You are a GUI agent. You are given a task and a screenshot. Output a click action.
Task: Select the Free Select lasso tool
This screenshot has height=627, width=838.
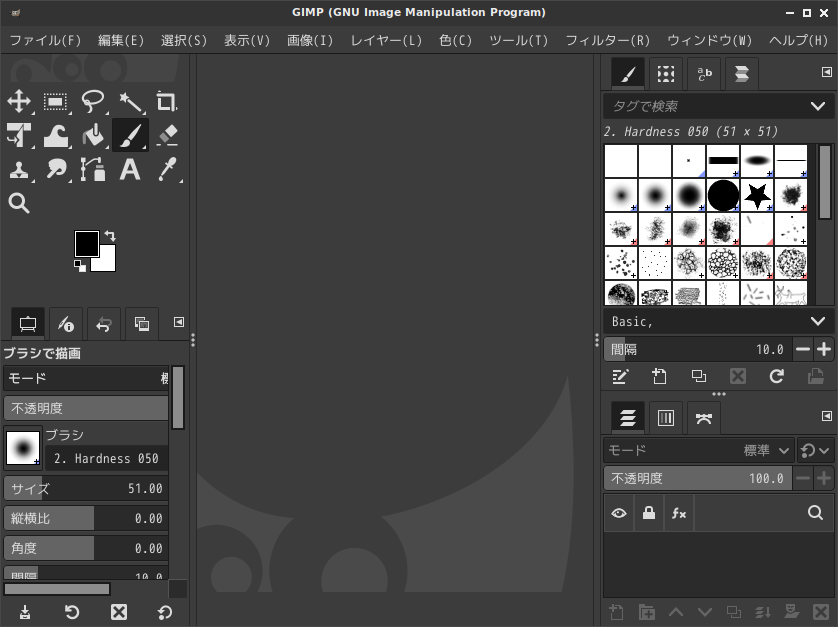pos(93,101)
